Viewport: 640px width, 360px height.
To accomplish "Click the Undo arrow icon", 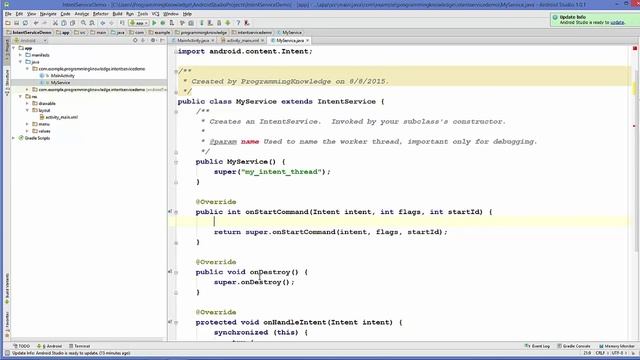I will tap(36, 23).
